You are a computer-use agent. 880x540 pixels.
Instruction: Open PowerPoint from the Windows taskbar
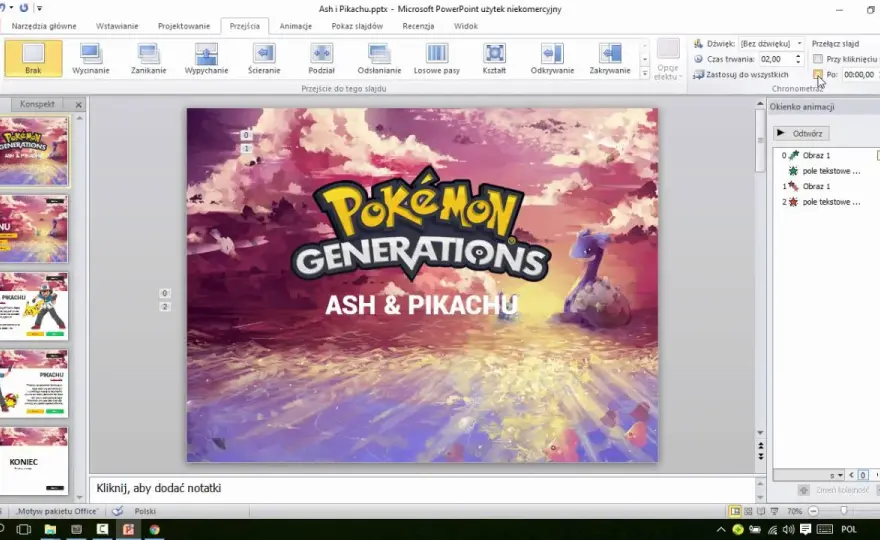coord(129,529)
